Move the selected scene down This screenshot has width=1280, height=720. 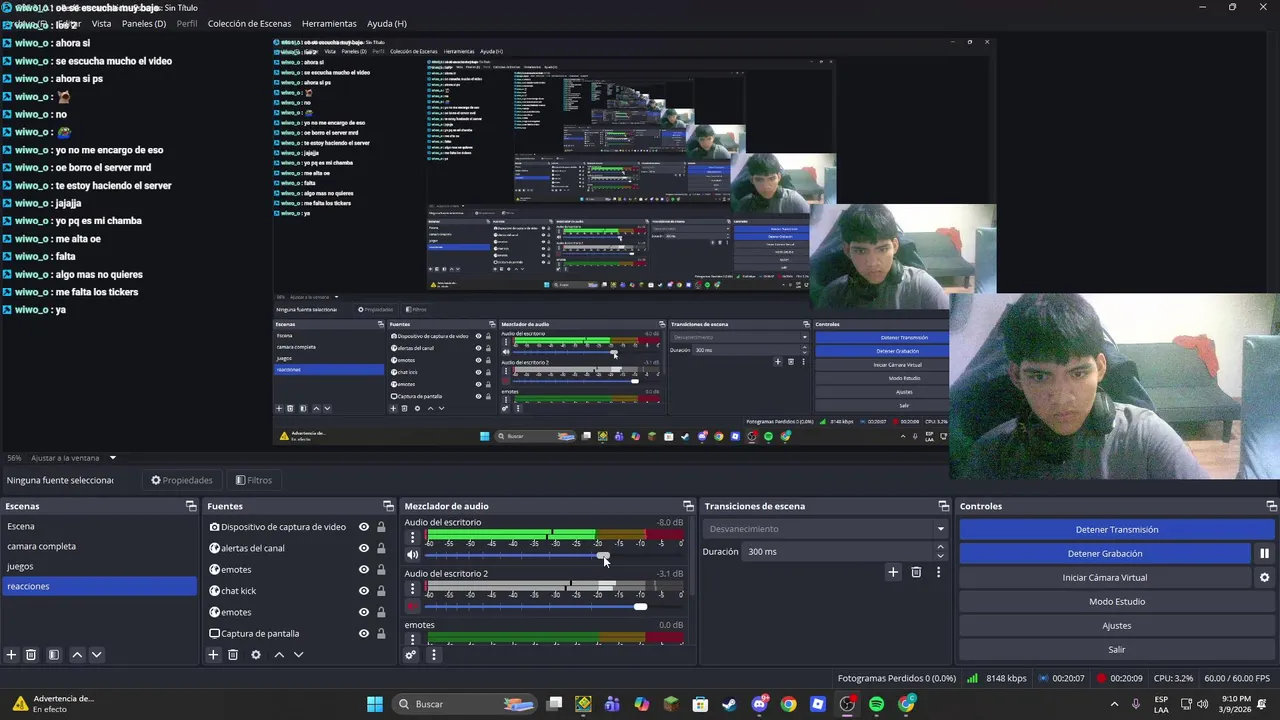coord(96,655)
